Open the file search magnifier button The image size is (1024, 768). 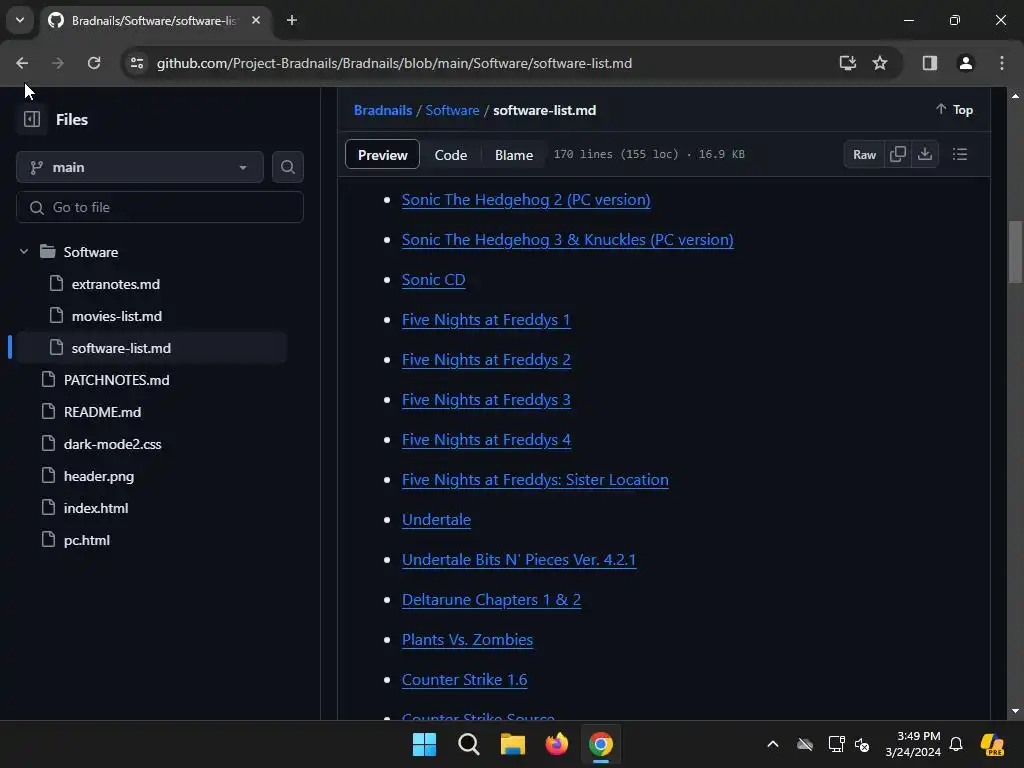tap(287, 167)
